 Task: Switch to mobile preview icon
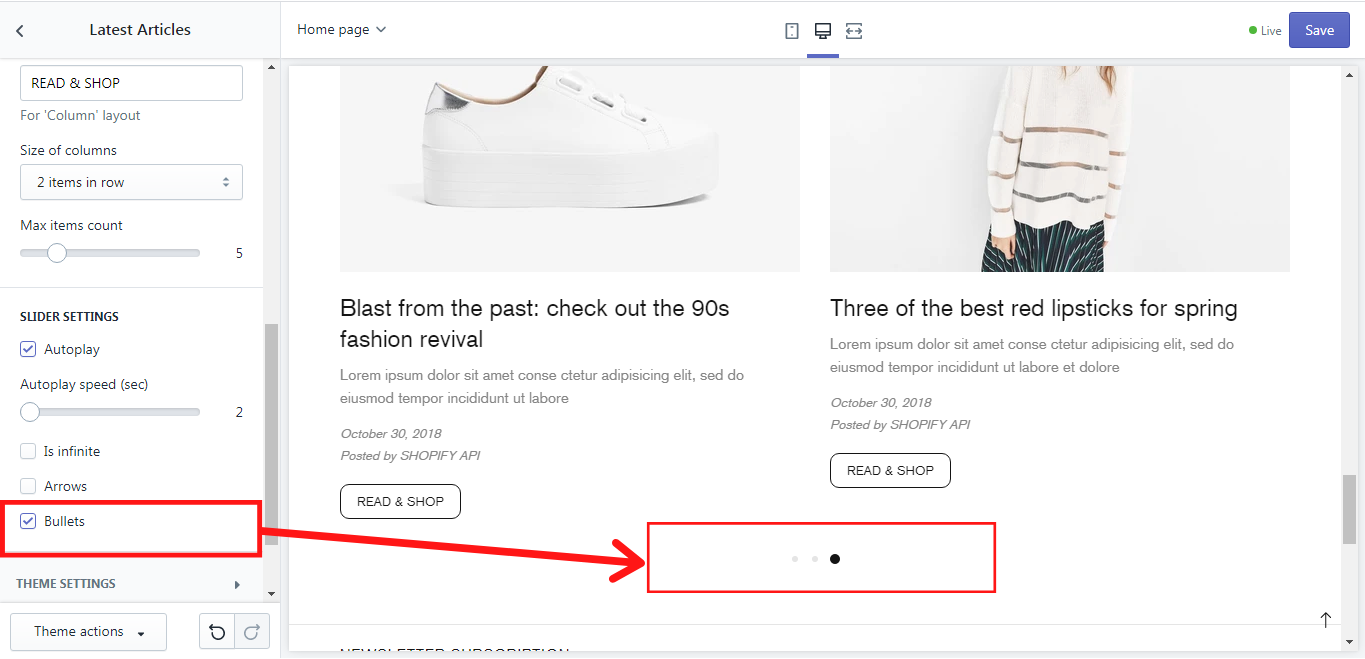pos(792,31)
